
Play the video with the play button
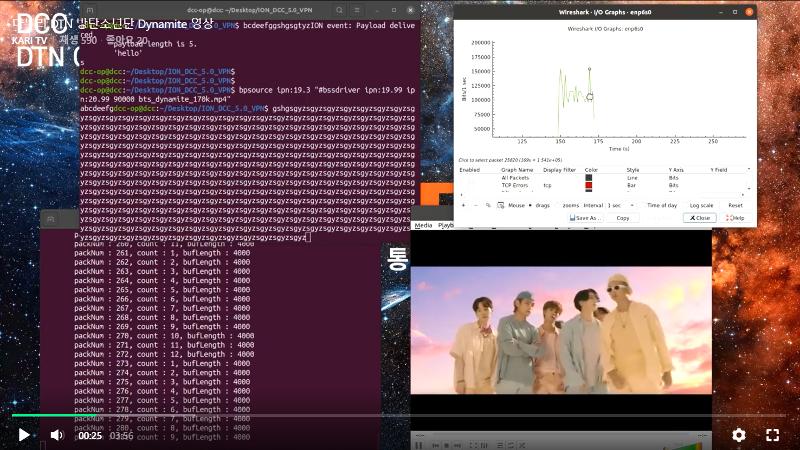[23, 435]
